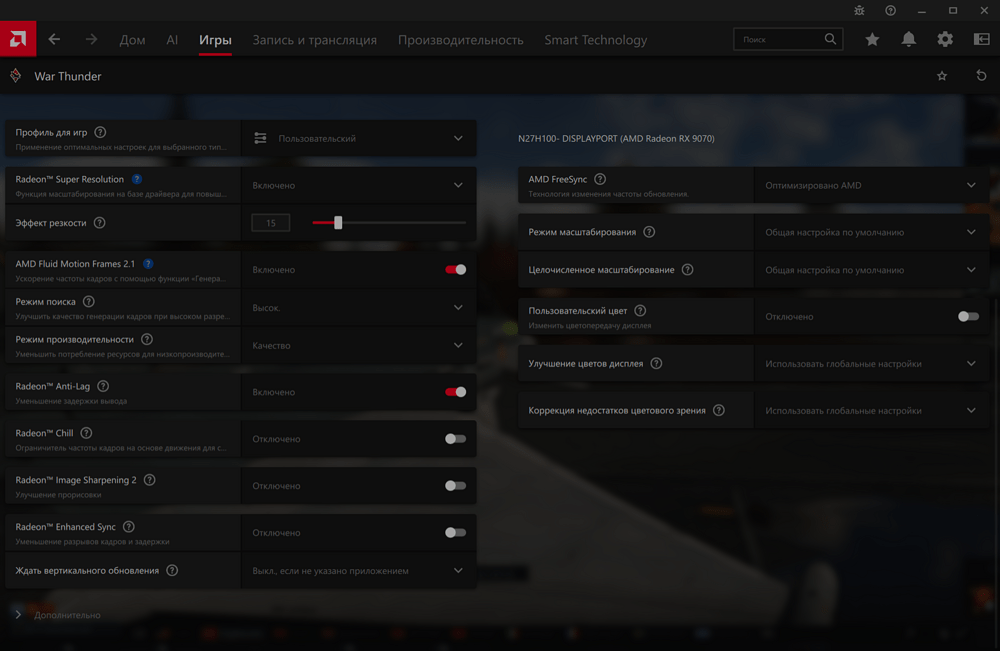The width and height of the screenshot is (1000, 651).
Task: Select the Игры tab
Action: tap(215, 40)
